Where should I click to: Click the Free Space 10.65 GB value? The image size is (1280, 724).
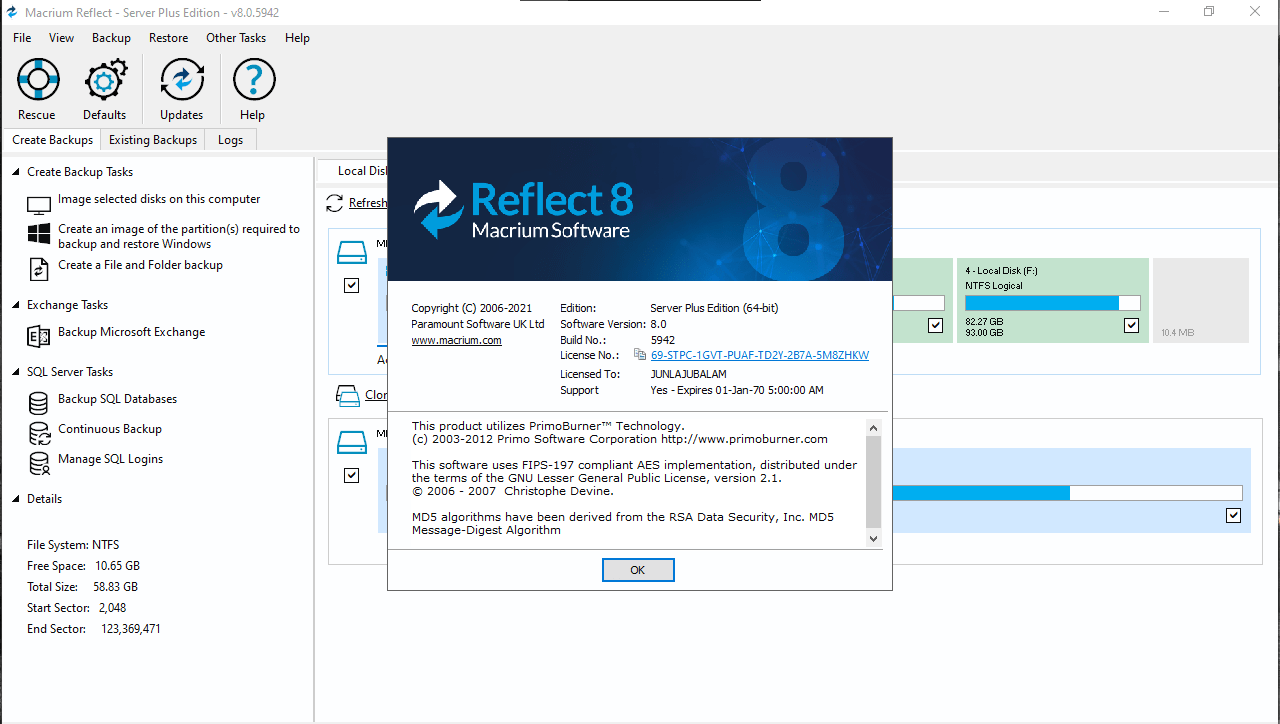click(118, 566)
